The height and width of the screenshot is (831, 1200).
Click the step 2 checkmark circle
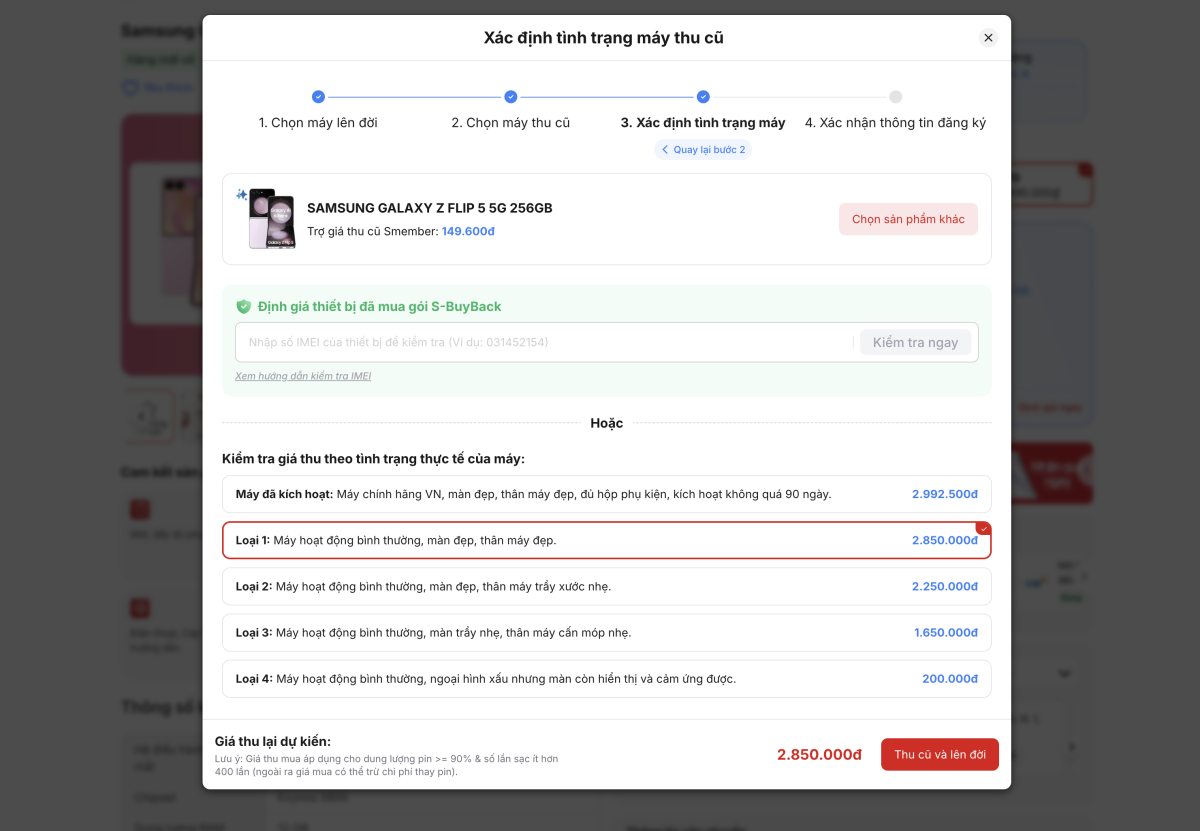tap(511, 97)
